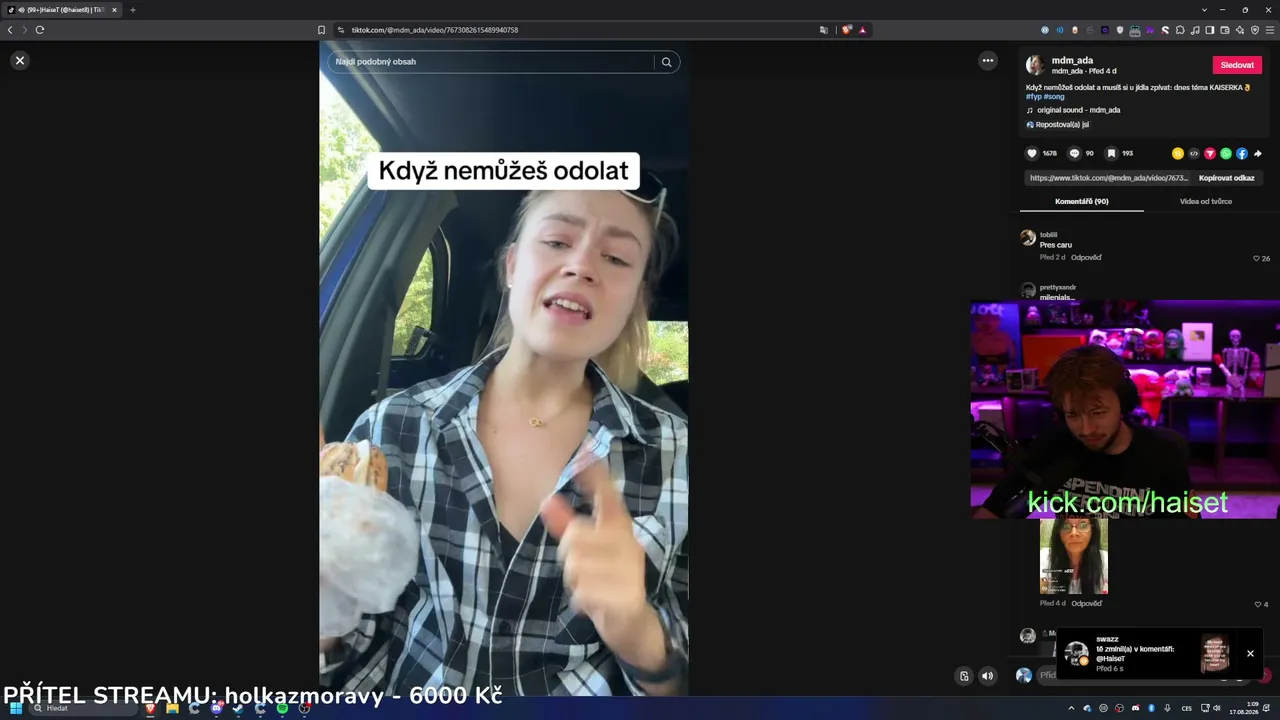Open the three-dot more options menu
Screen dimensions: 1280x720
[988, 61]
